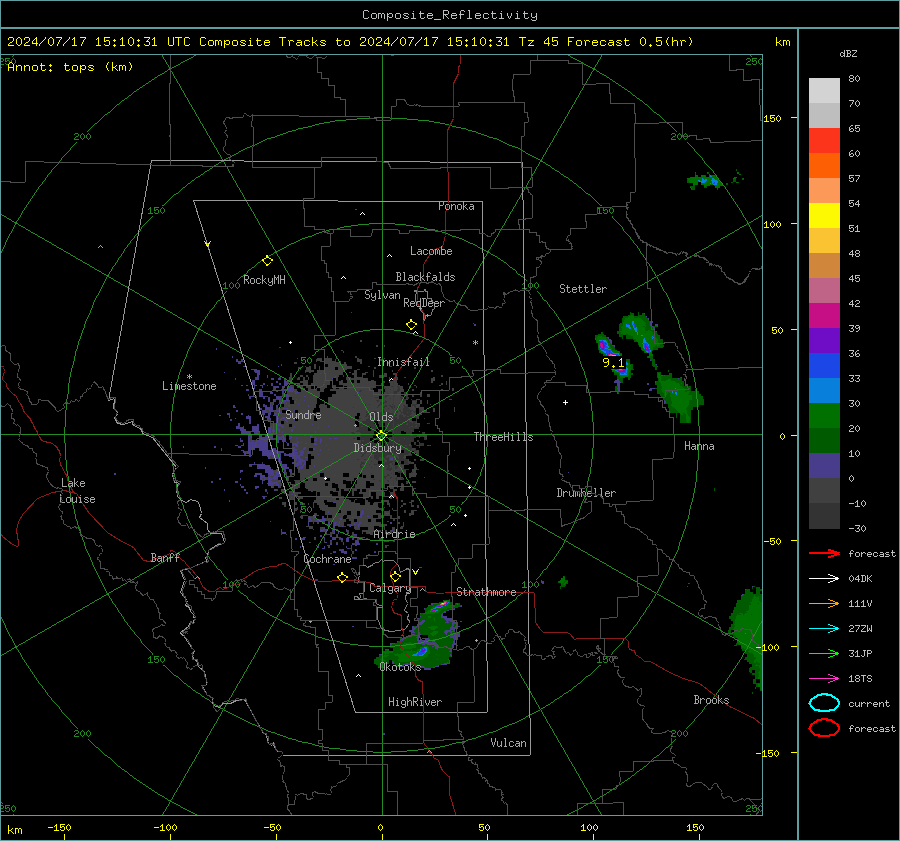Image resolution: width=900 pixels, height=841 pixels.
Task: Pick the blue swatch between 36 and 33 dBZ
Action: [x=824, y=366]
